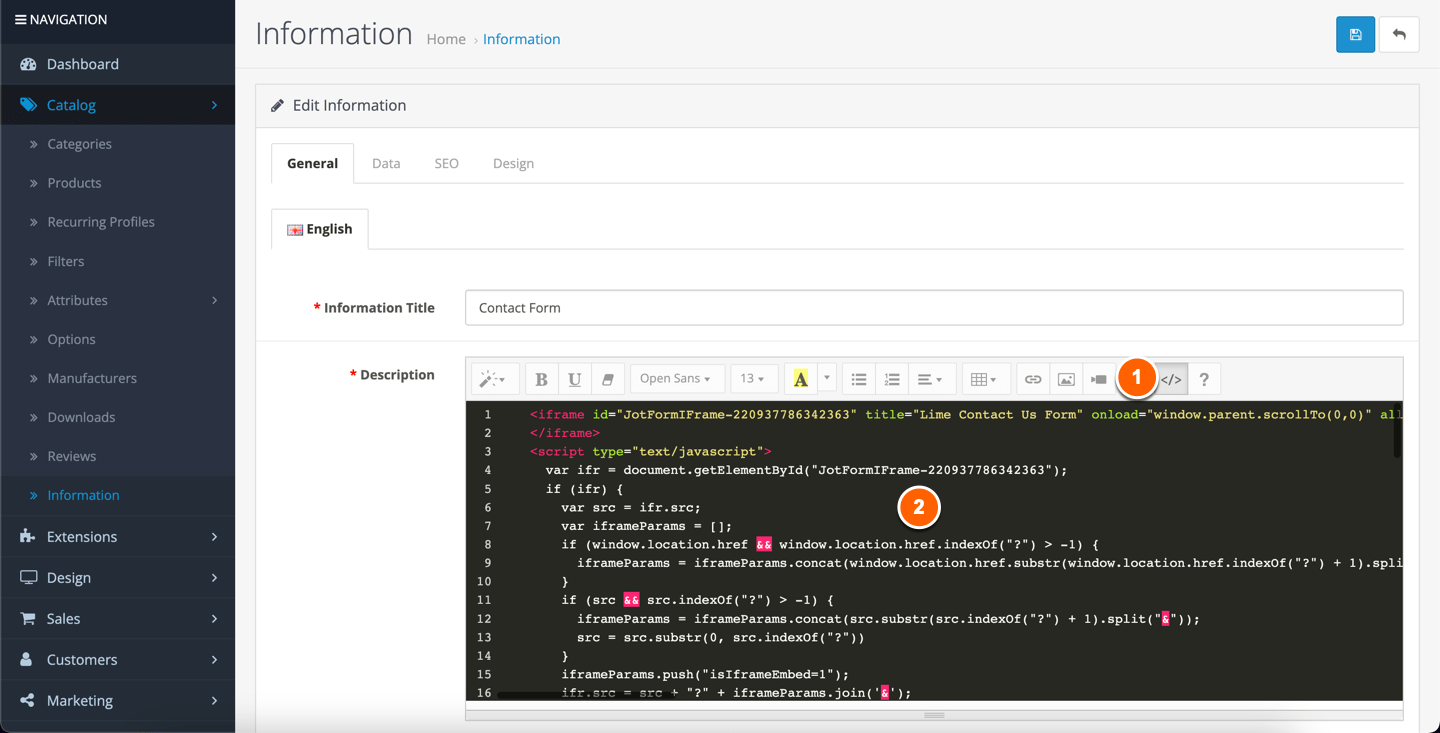Switch to the Design tab
Viewport: 1440px width, 733px height.
click(513, 163)
